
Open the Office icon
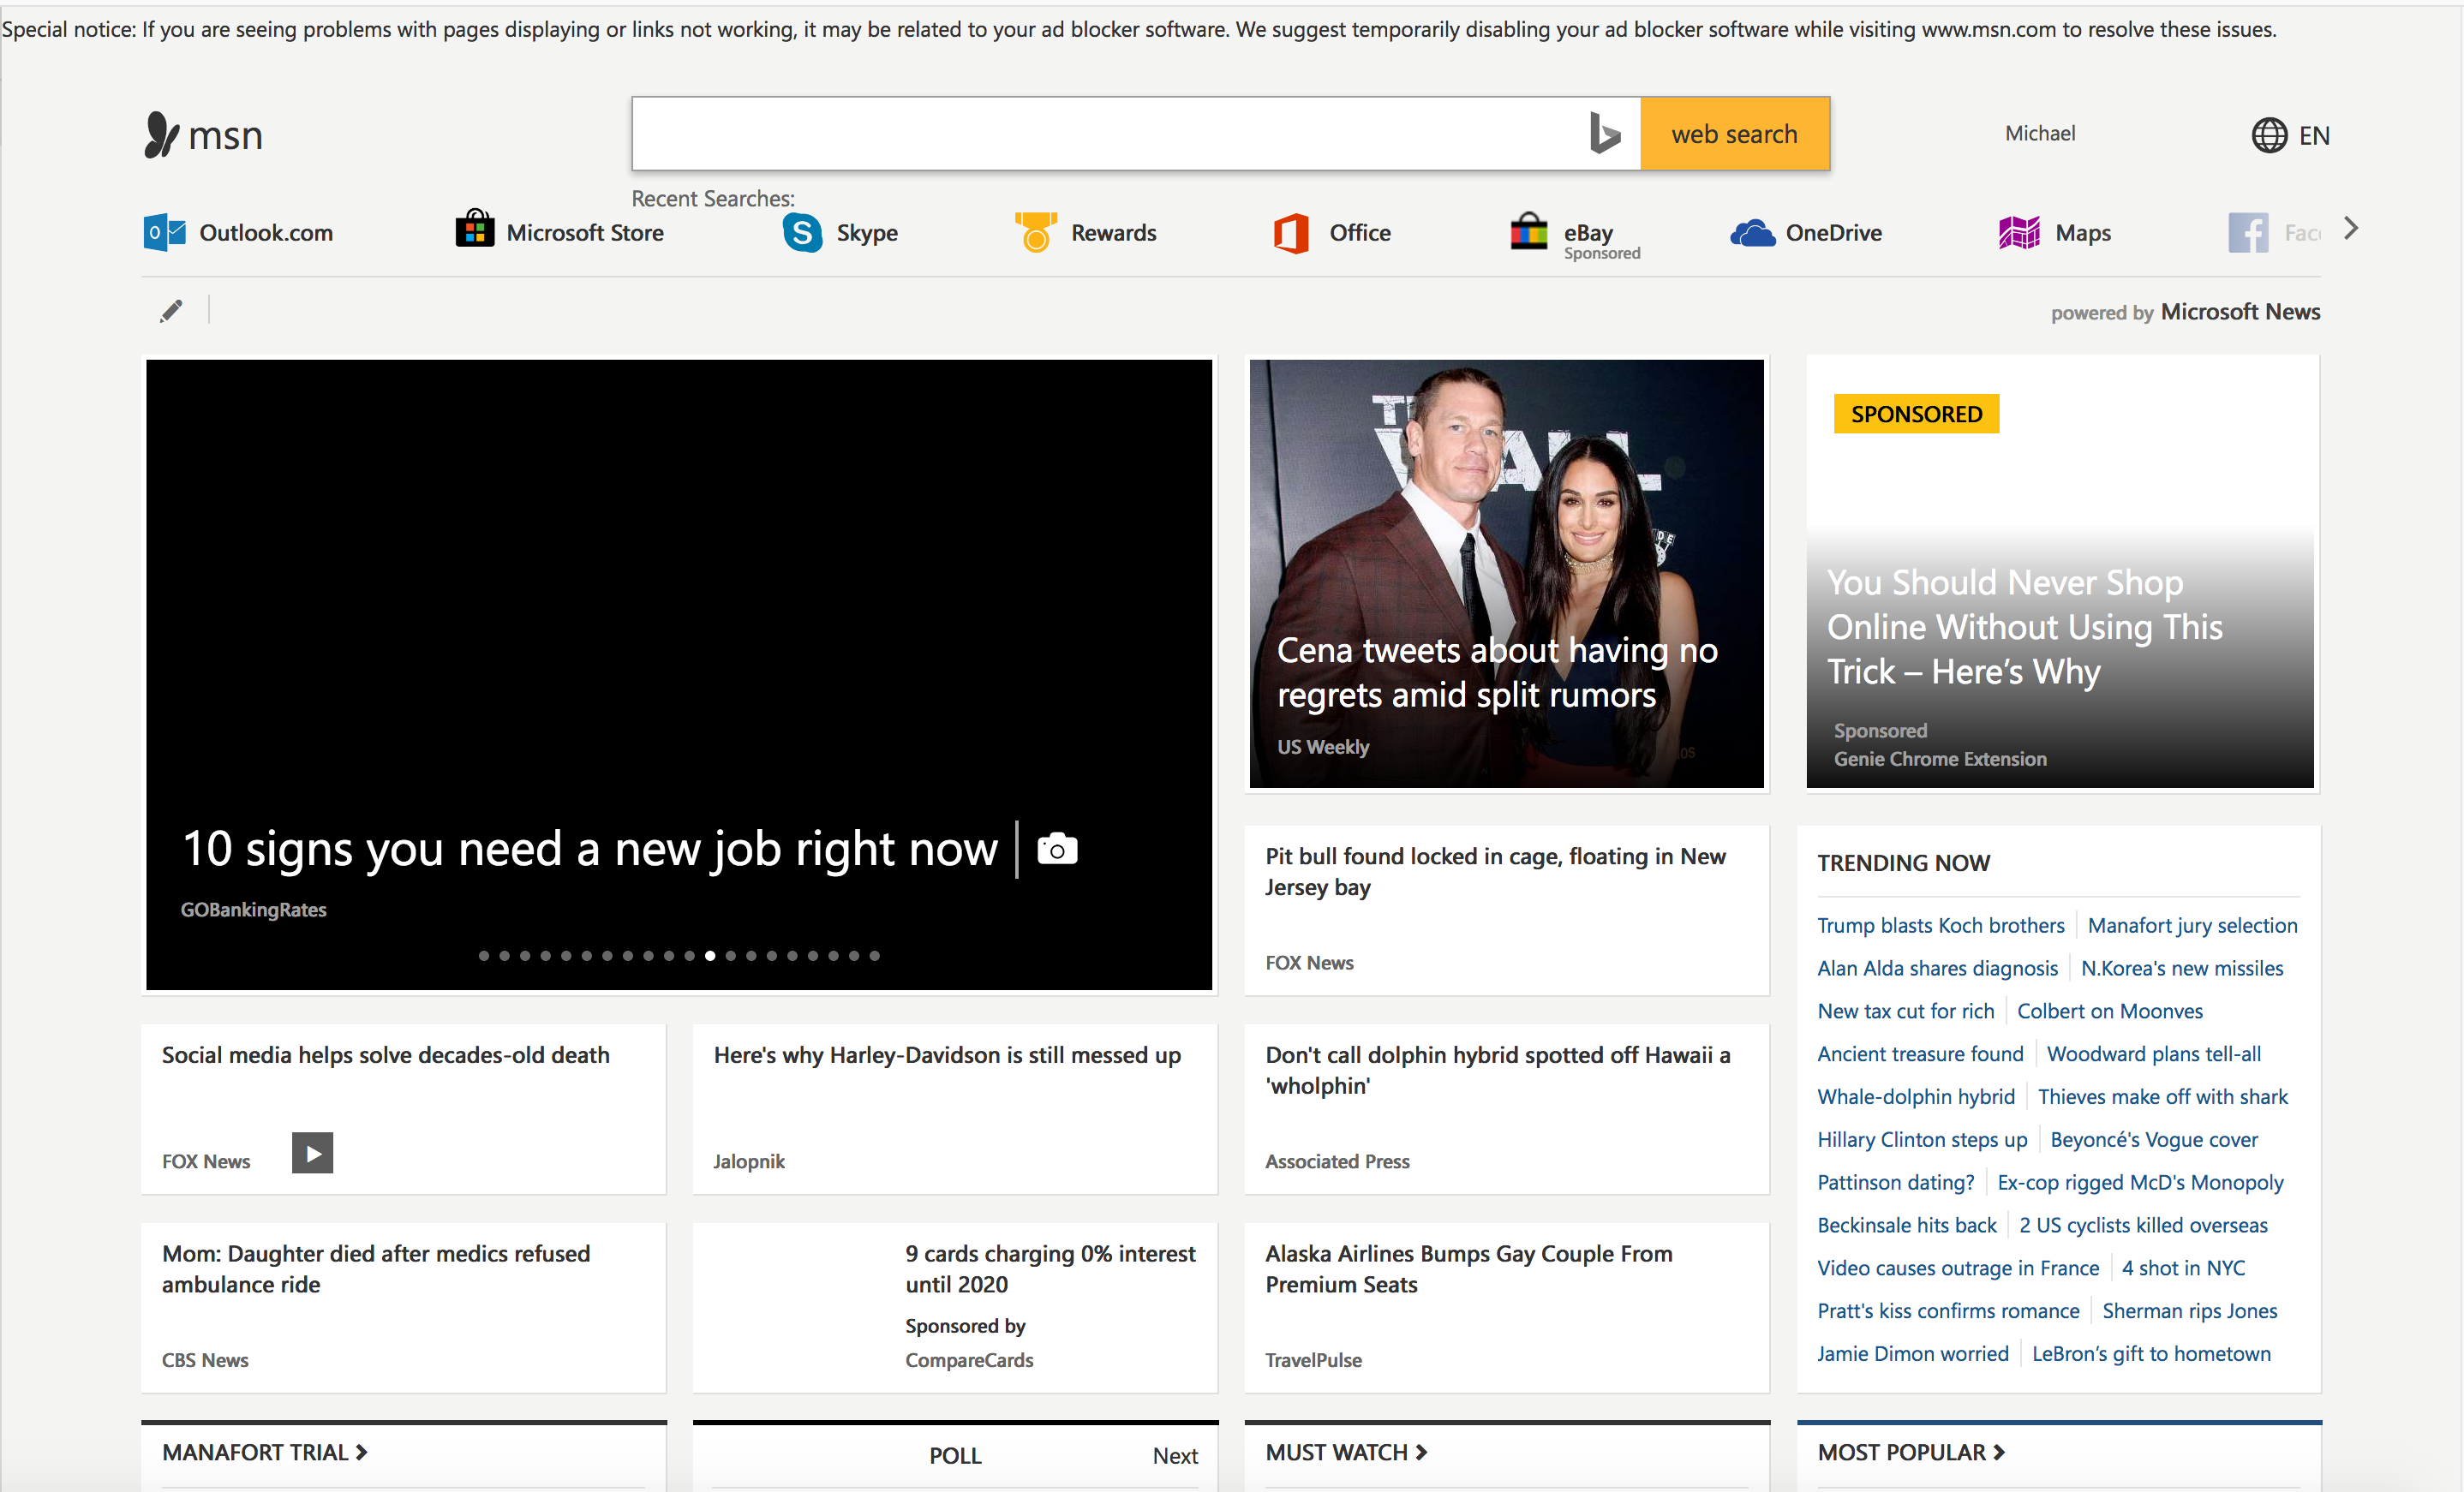point(1292,233)
